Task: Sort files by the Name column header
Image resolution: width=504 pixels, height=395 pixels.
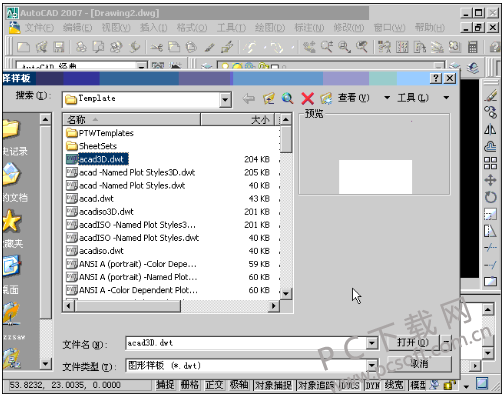Action: pyautogui.click(x=132, y=119)
